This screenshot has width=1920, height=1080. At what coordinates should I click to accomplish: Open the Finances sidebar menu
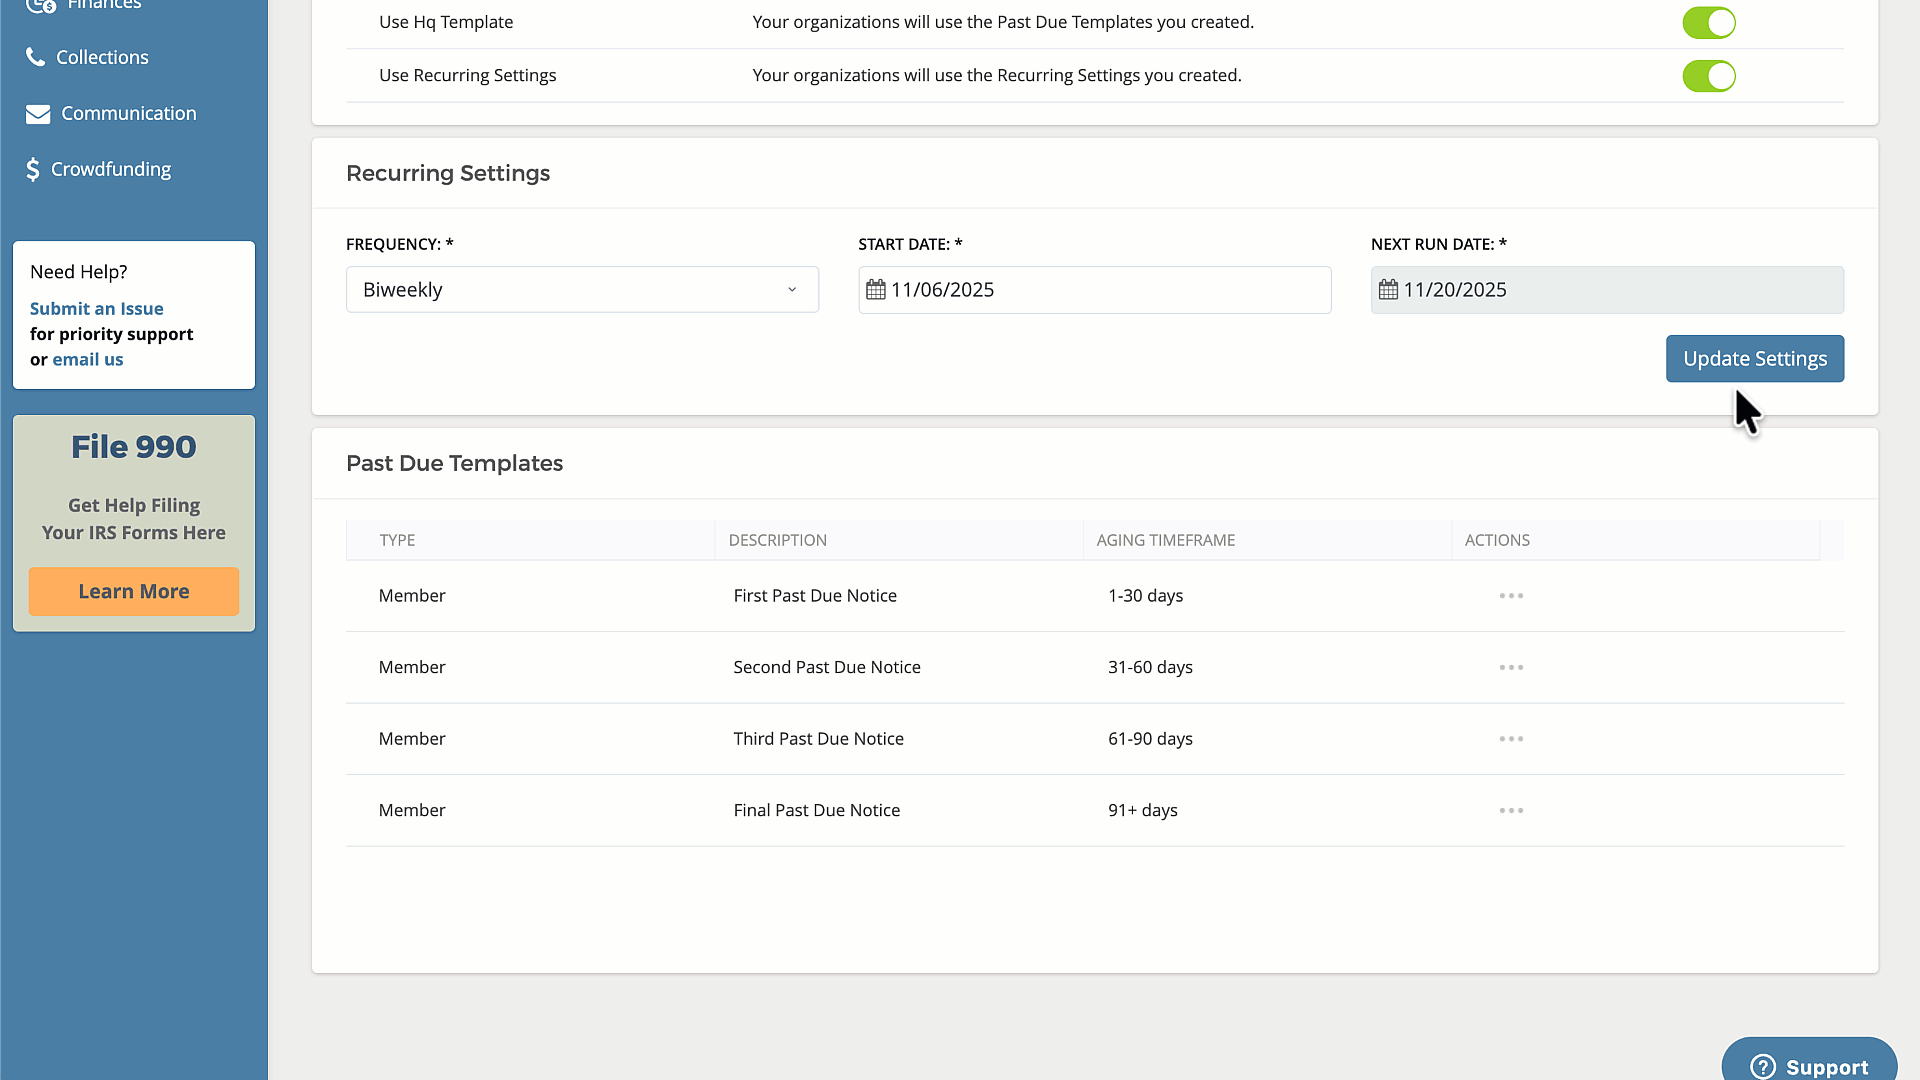click(x=103, y=5)
